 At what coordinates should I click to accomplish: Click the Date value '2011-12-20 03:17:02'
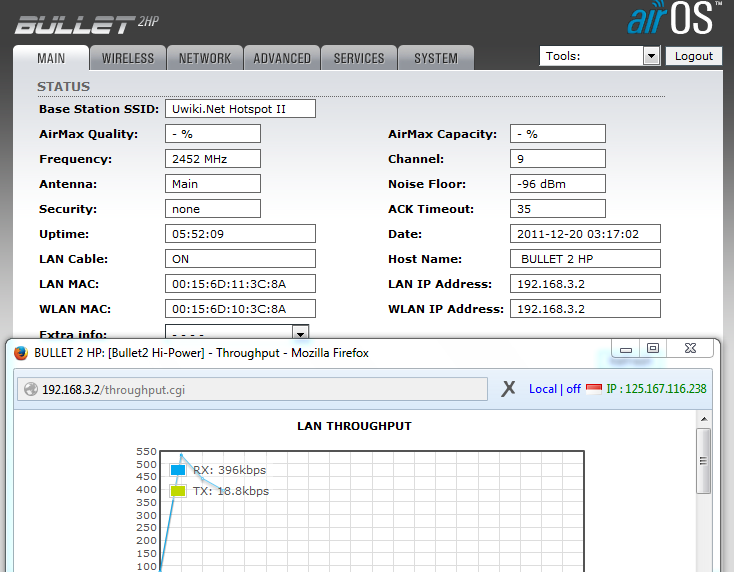coord(585,234)
